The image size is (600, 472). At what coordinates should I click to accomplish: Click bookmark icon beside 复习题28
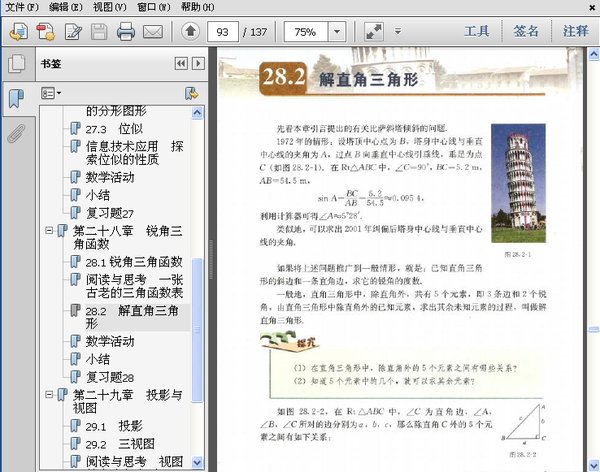pyautogui.click(x=75, y=377)
